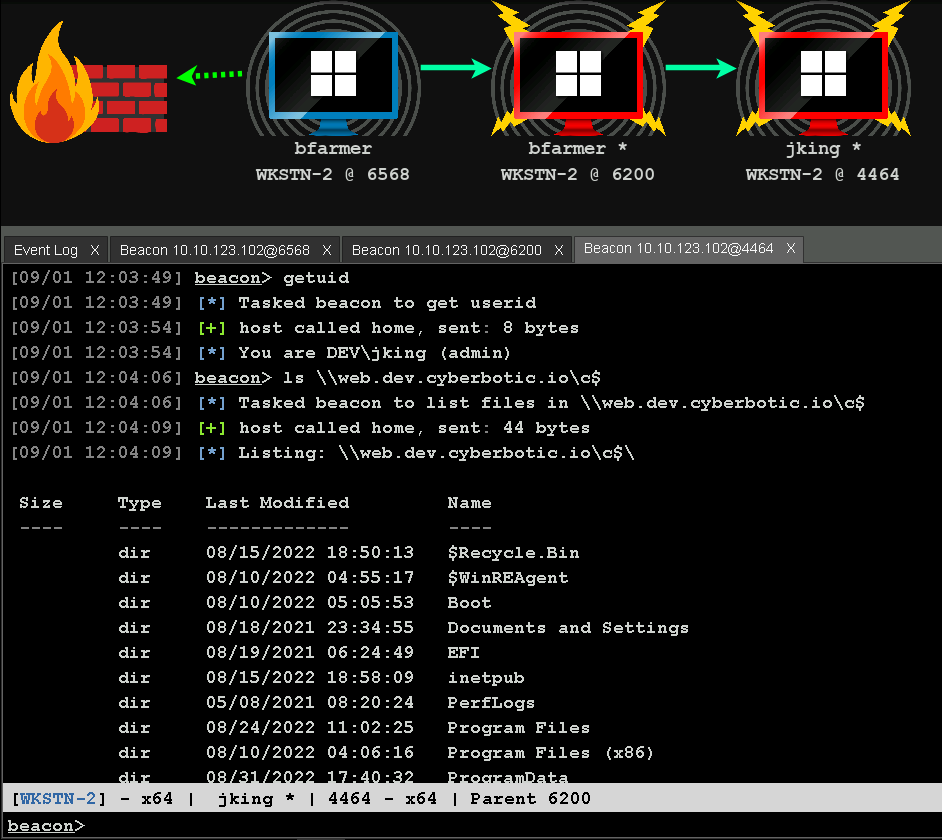Click the arrow linking bfarmer 6568 to 6200
The height and width of the screenshot is (840, 942).
tap(455, 68)
